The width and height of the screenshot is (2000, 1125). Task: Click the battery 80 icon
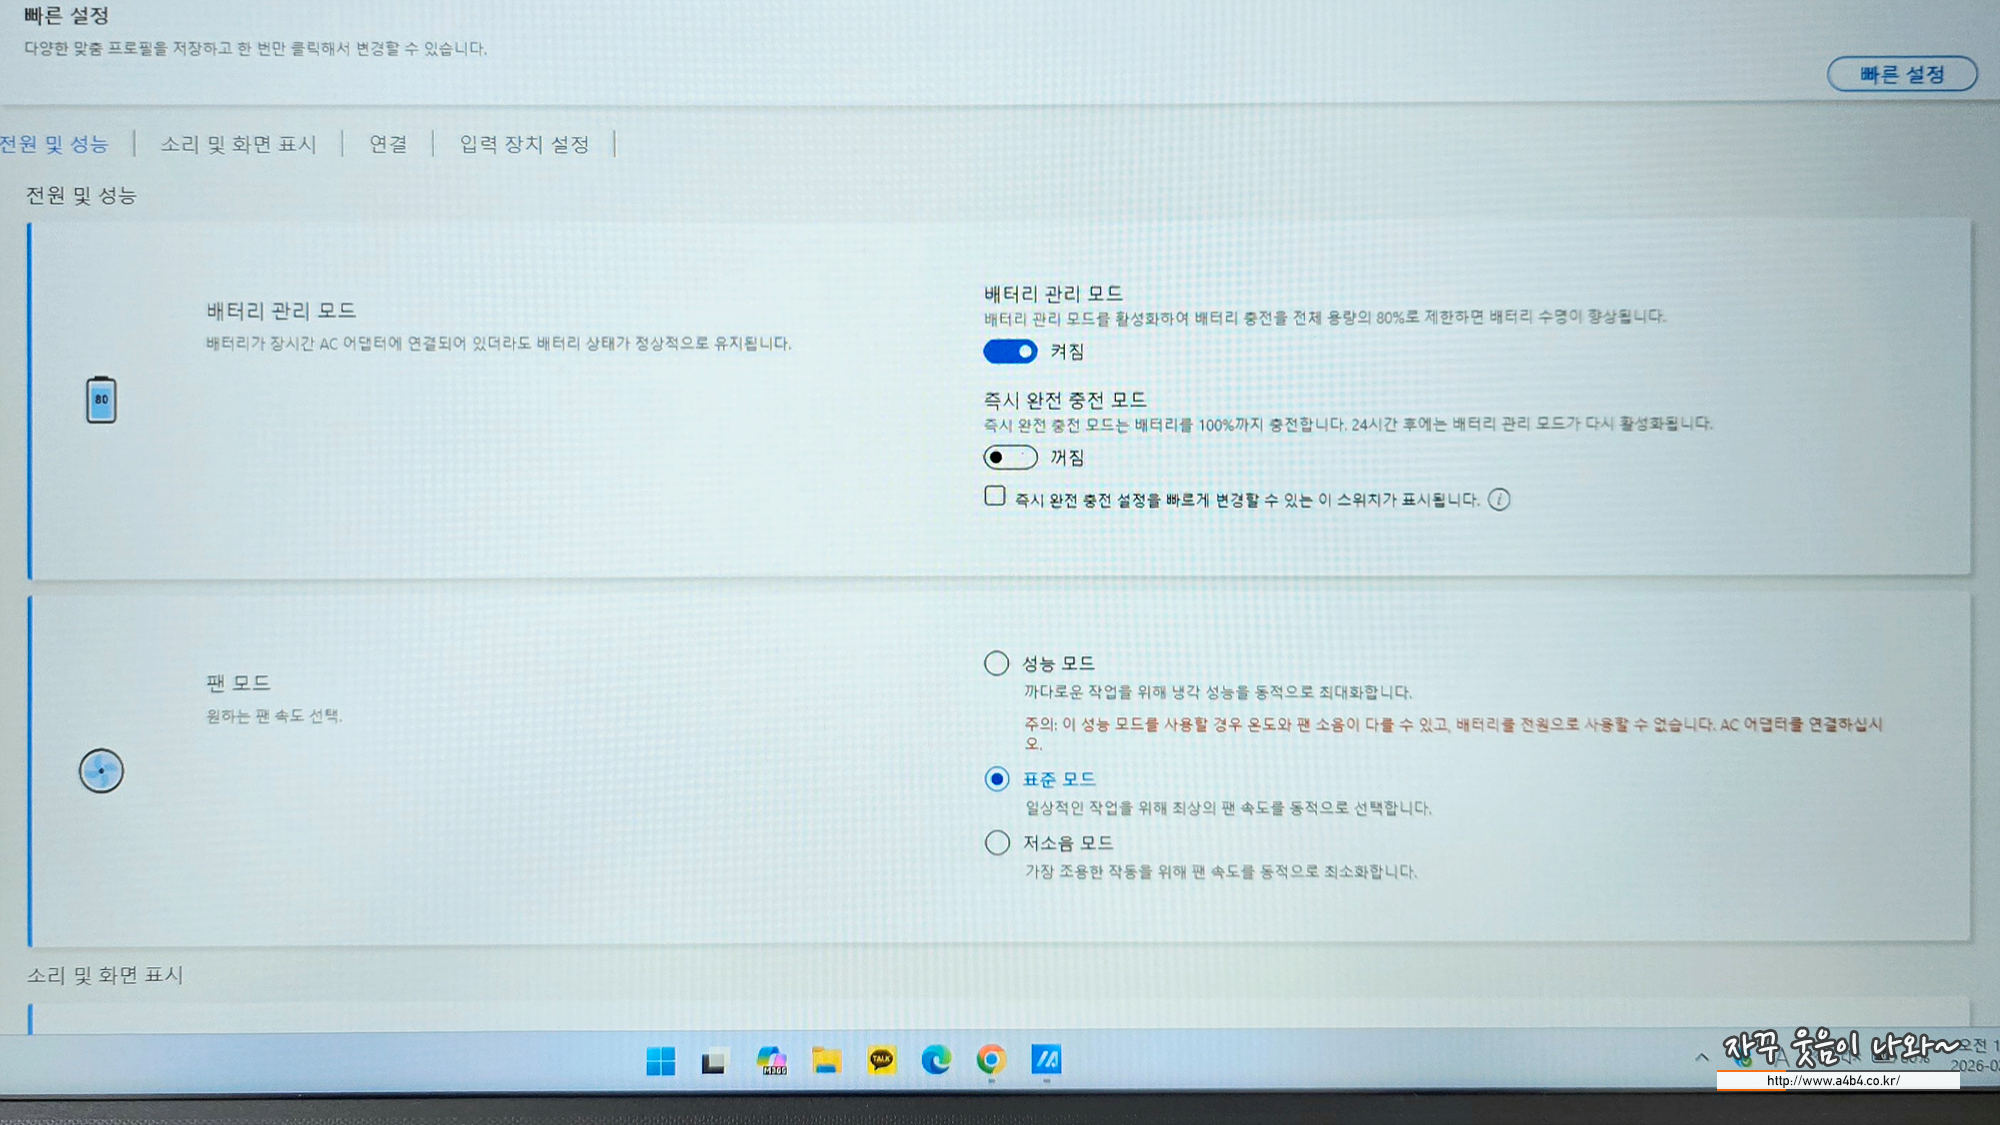click(x=101, y=399)
